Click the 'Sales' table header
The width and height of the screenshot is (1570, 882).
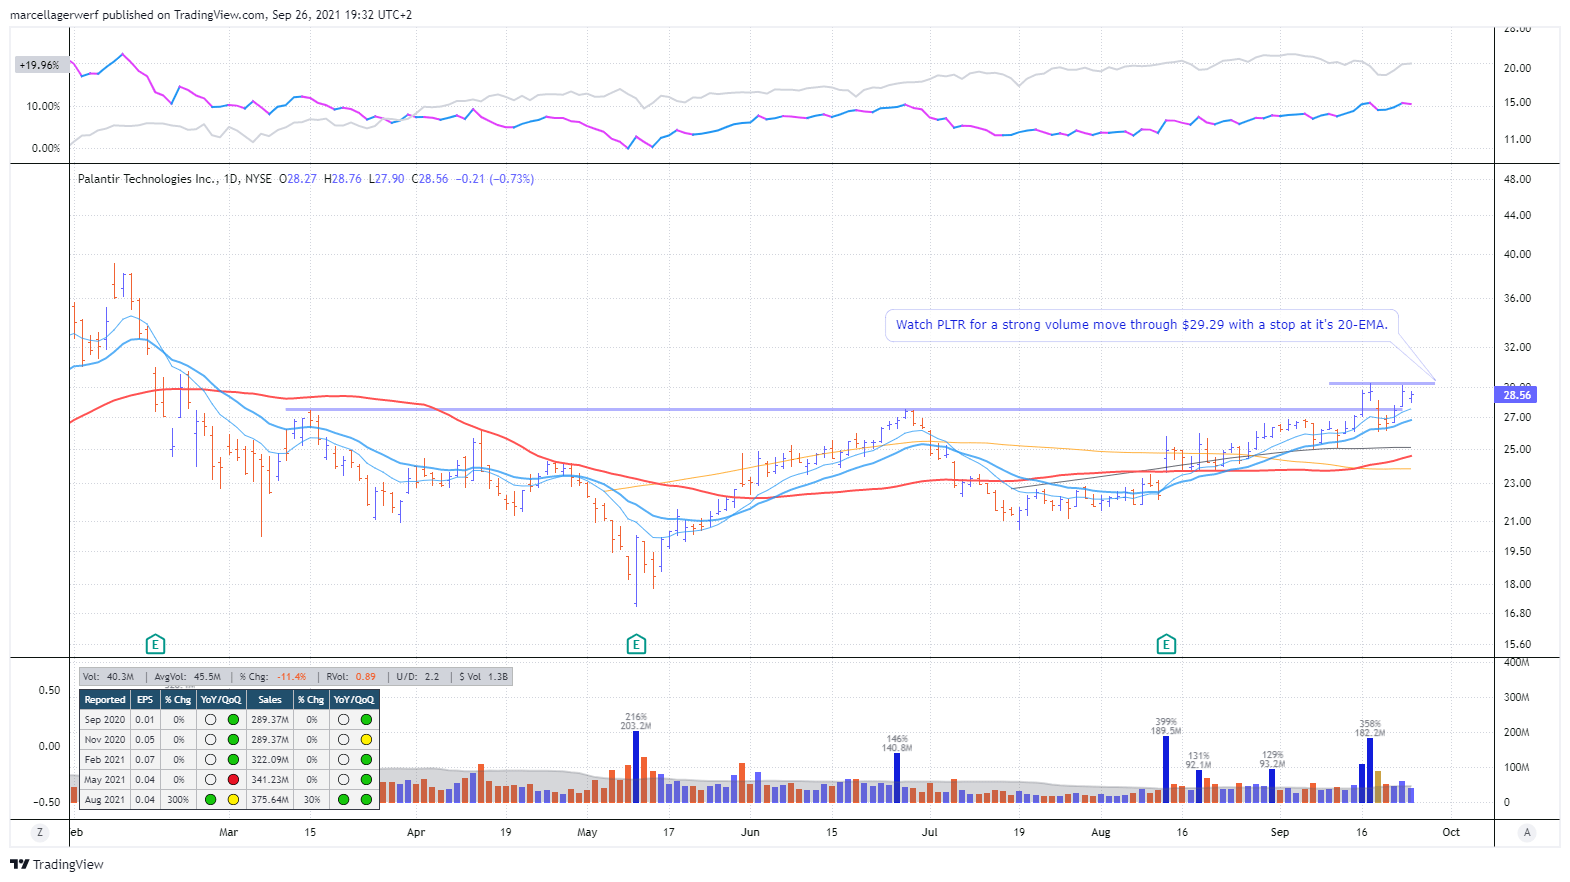[x=270, y=700]
